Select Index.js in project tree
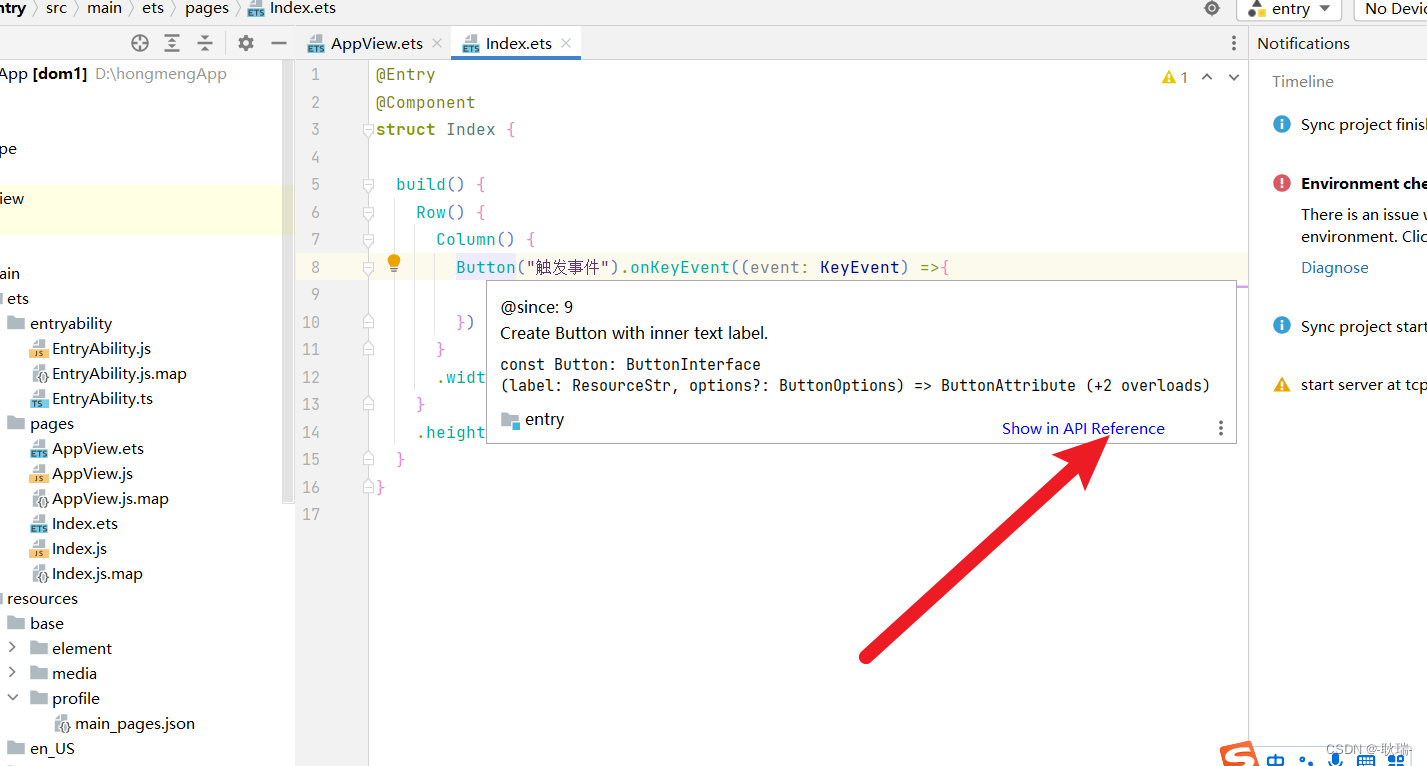This screenshot has height=766, width=1427. [x=79, y=548]
